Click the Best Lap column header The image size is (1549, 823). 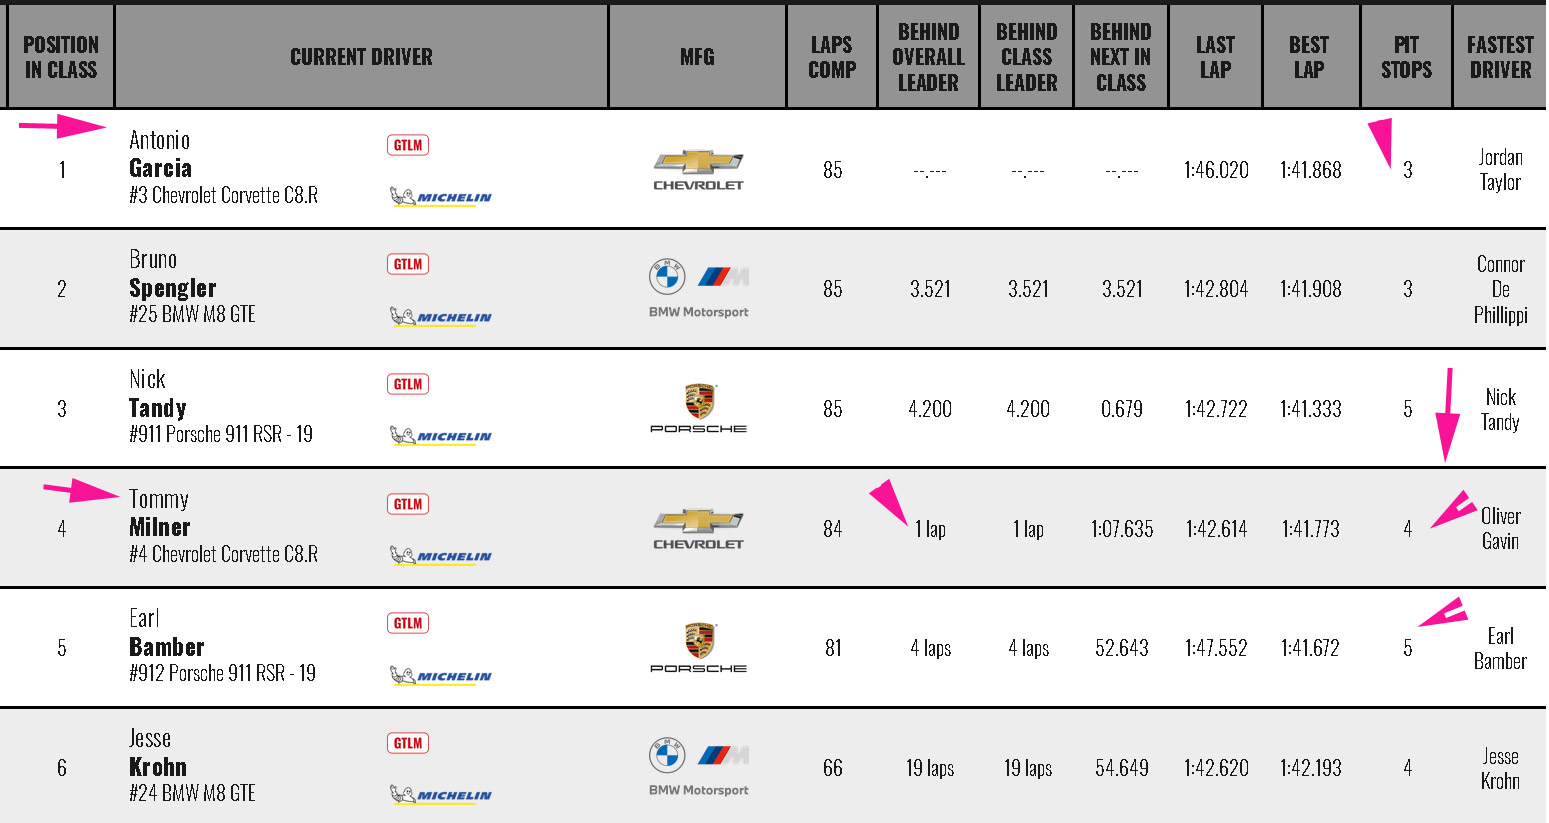tap(1309, 57)
